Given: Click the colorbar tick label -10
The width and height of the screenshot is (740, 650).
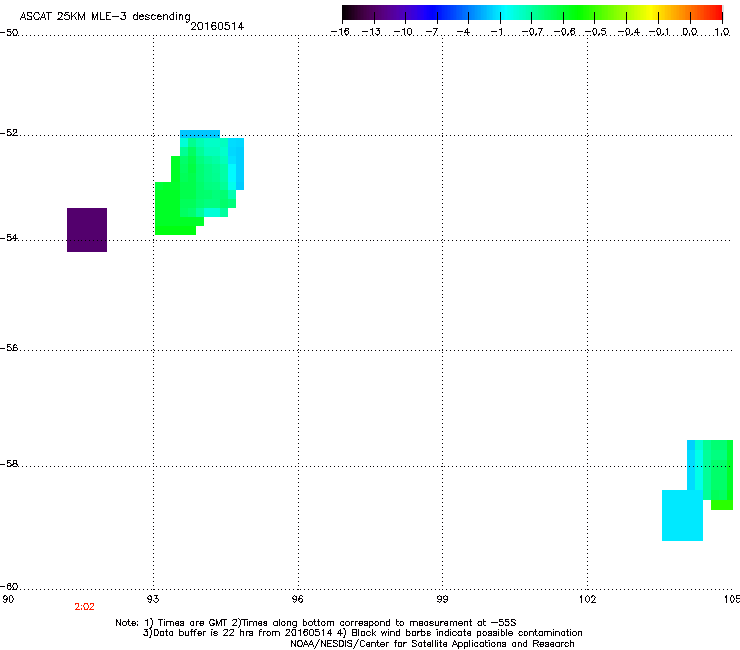Looking at the screenshot, I should (403, 32).
